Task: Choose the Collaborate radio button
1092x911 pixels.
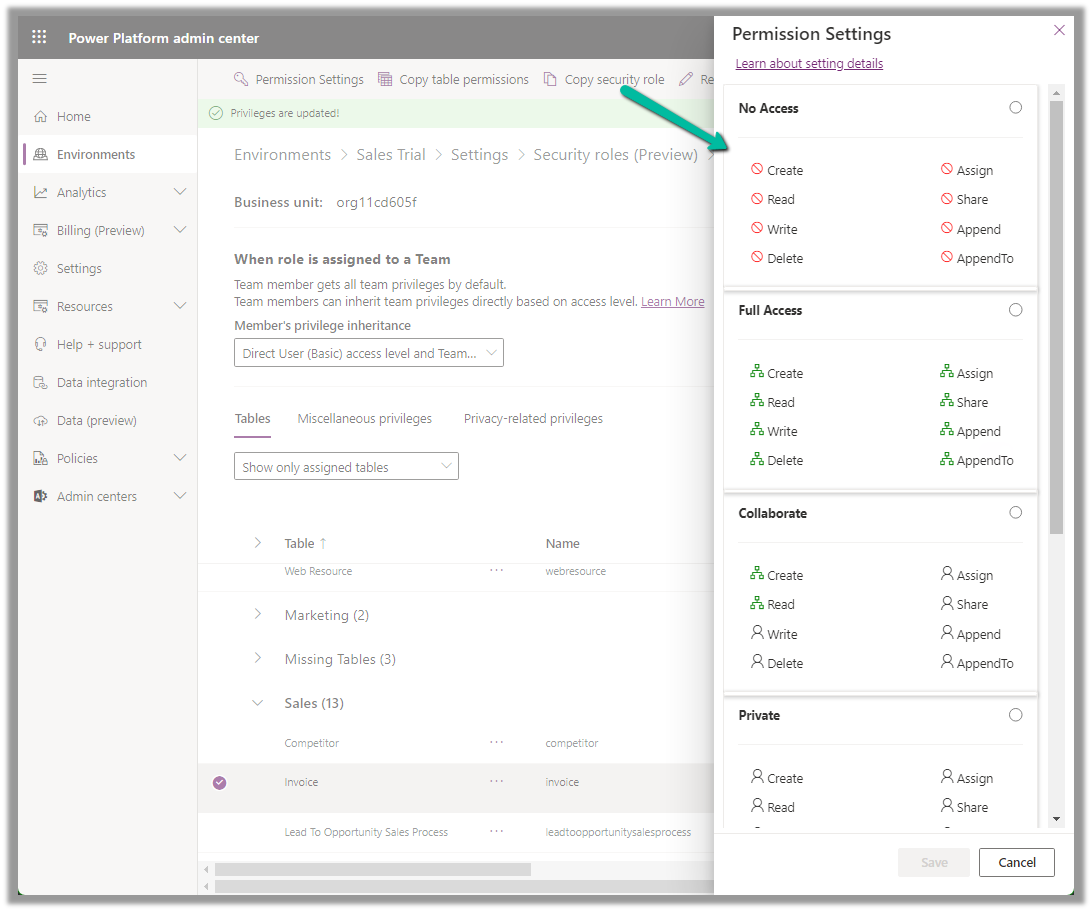Action: click(x=1015, y=512)
